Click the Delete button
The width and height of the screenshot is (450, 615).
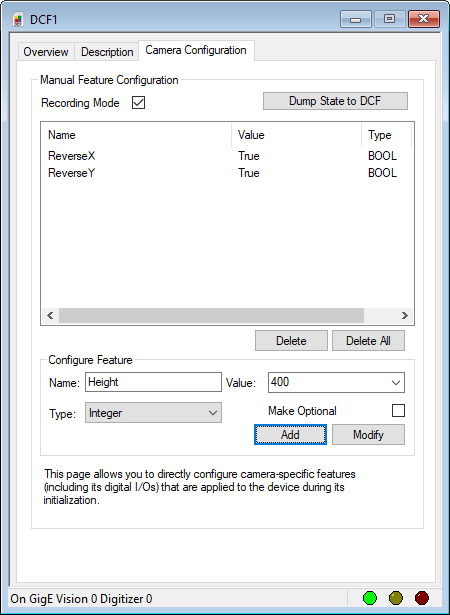291,340
